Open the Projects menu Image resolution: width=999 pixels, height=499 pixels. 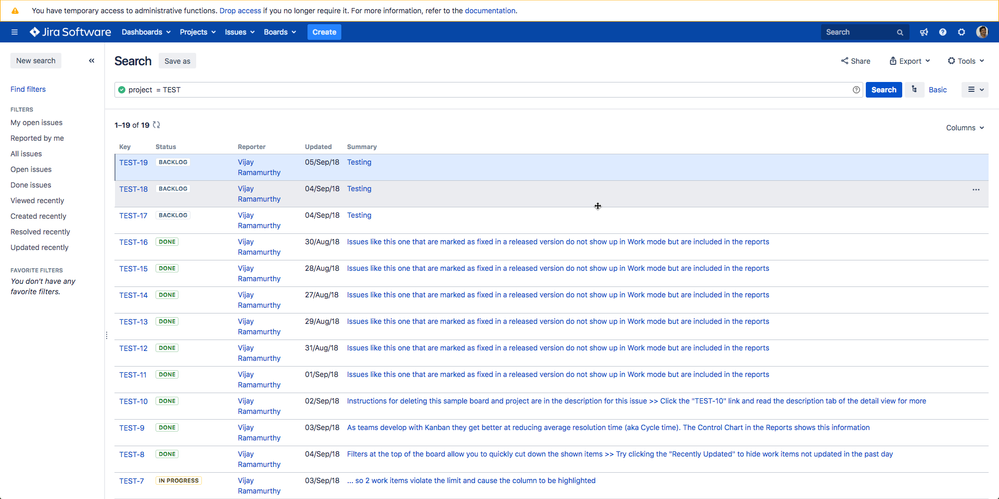click(x=198, y=32)
